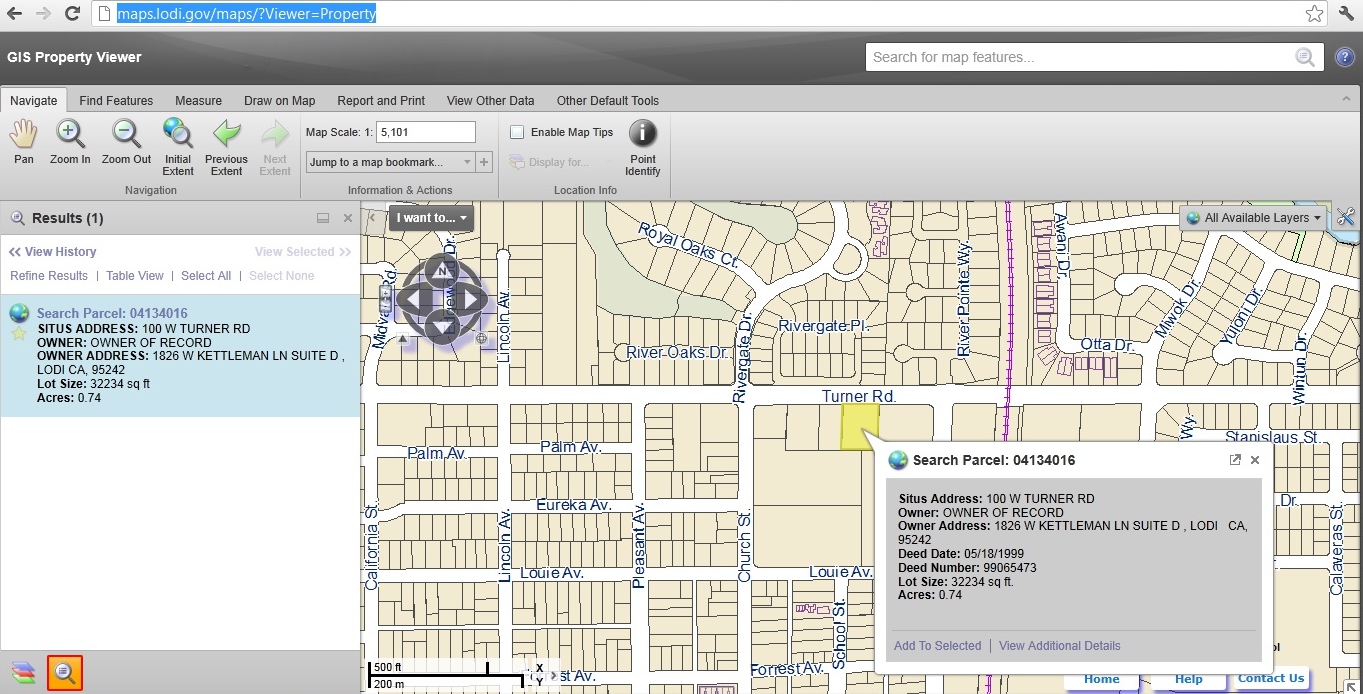The width and height of the screenshot is (1363, 694).
Task: Open search results panel icon
Action: [64, 672]
